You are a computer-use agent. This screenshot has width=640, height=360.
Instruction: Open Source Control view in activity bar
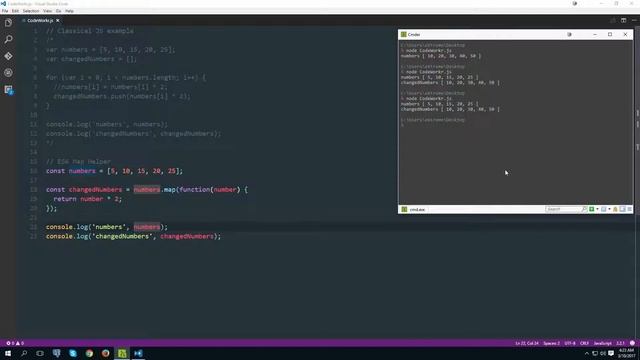coord(8,56)
